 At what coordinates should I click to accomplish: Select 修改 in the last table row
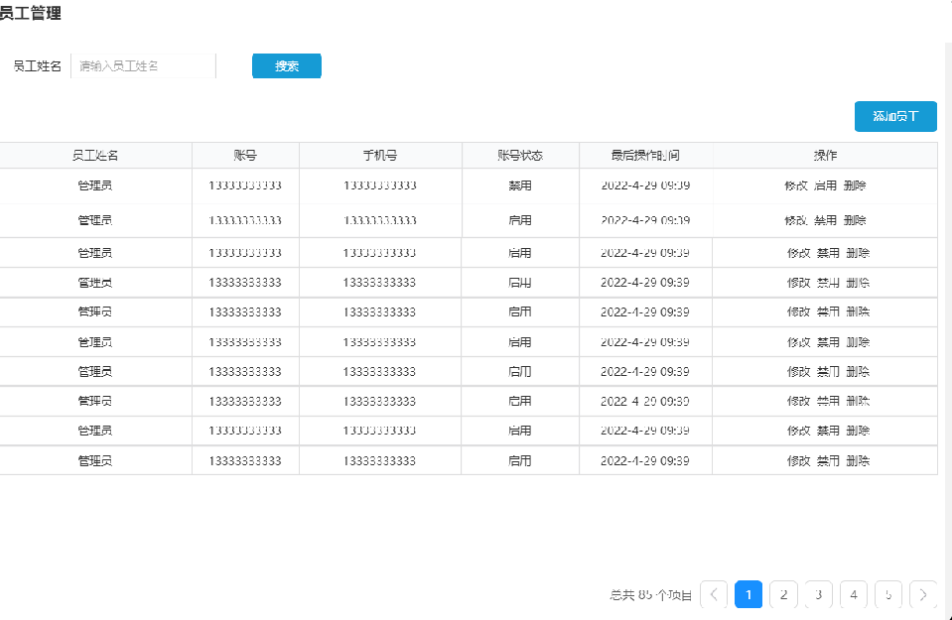[798, 461]
